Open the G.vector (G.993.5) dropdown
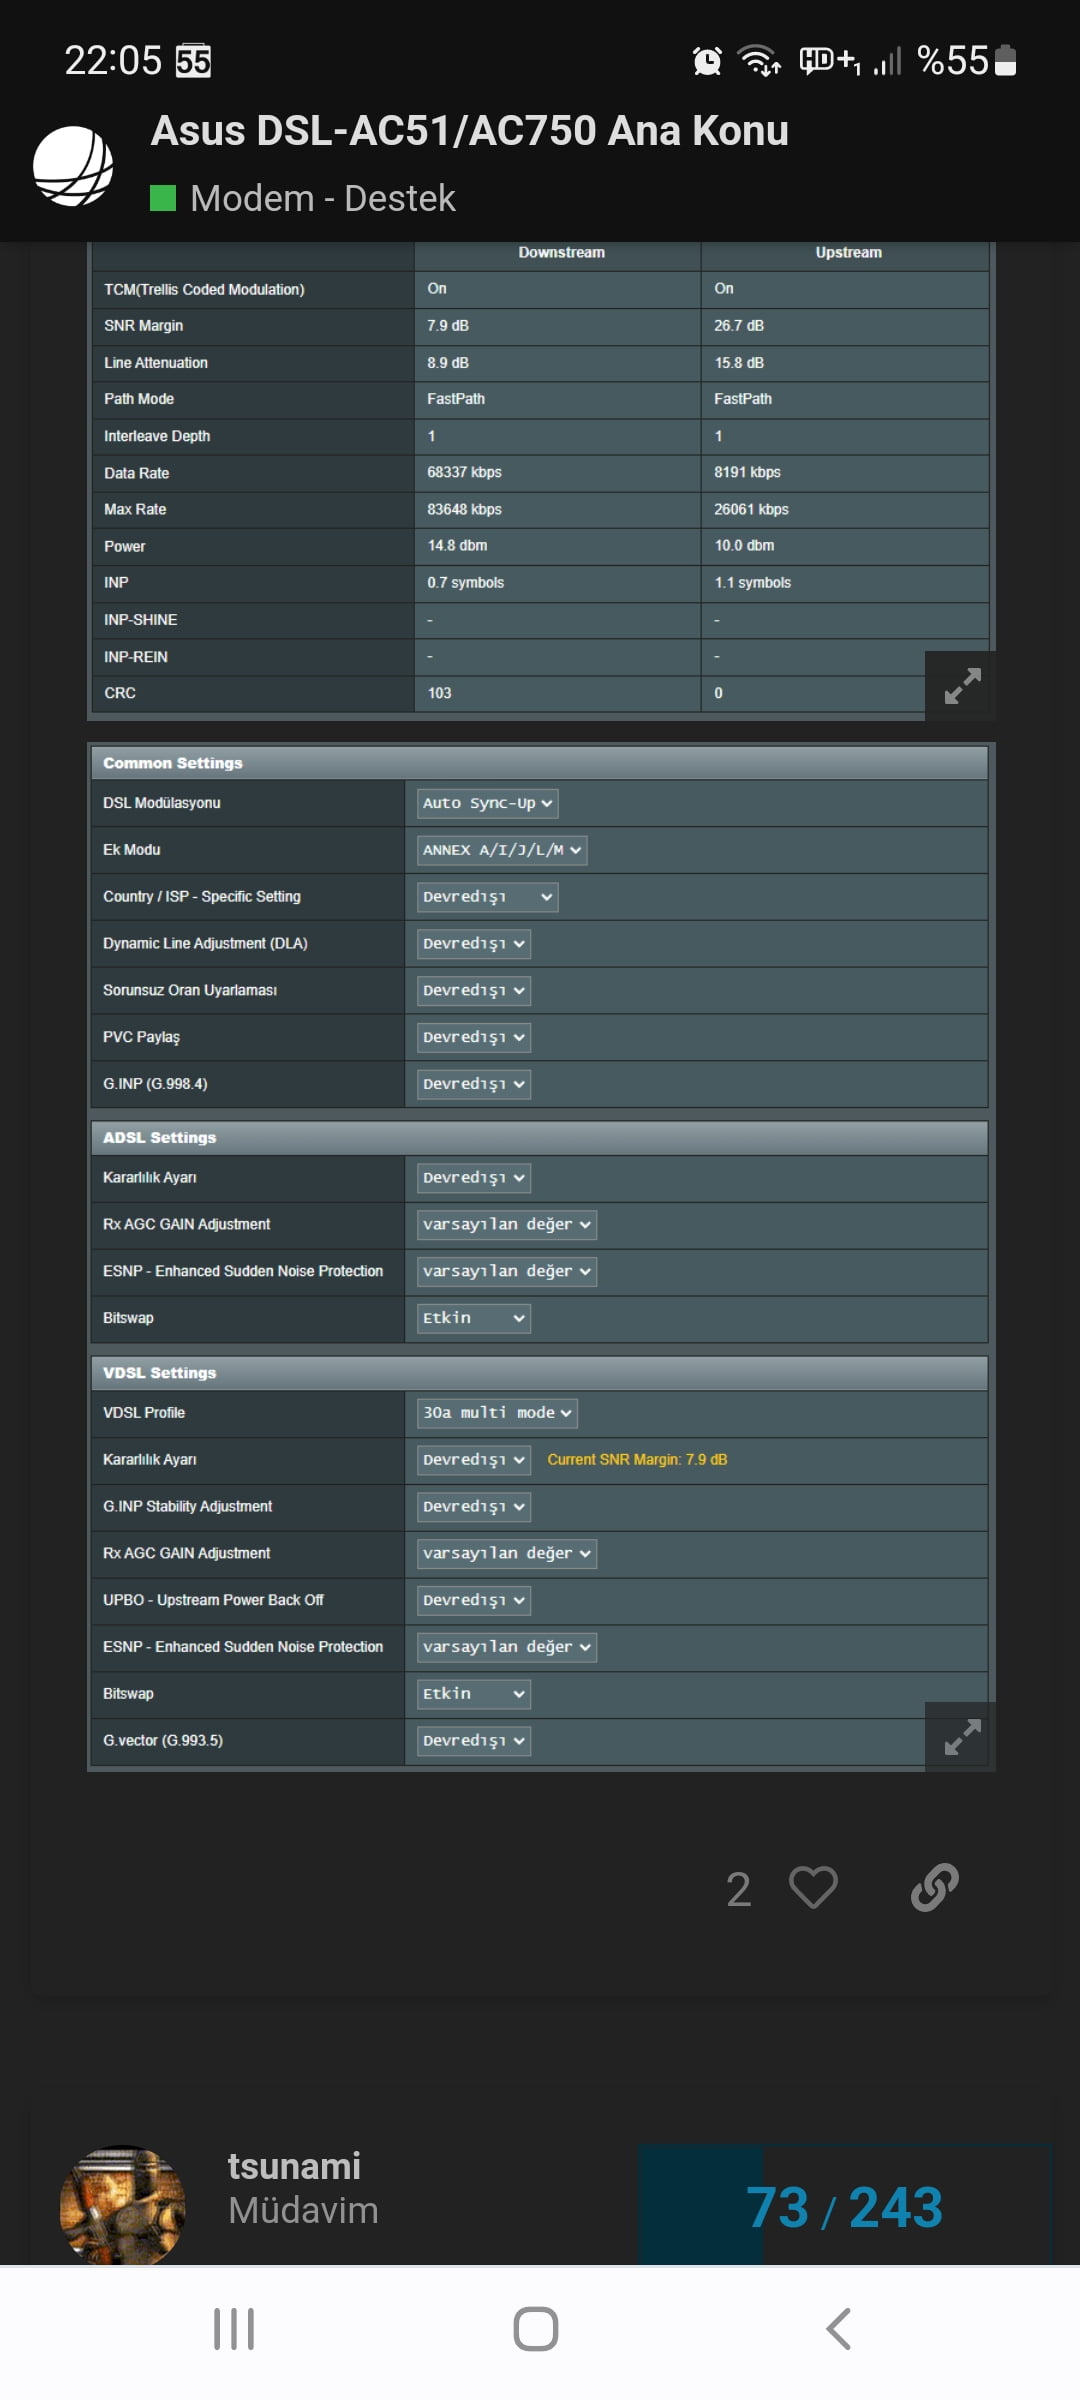Image resolution: width=1080 pixels, height=2400 pixels. click(473, 1741)
